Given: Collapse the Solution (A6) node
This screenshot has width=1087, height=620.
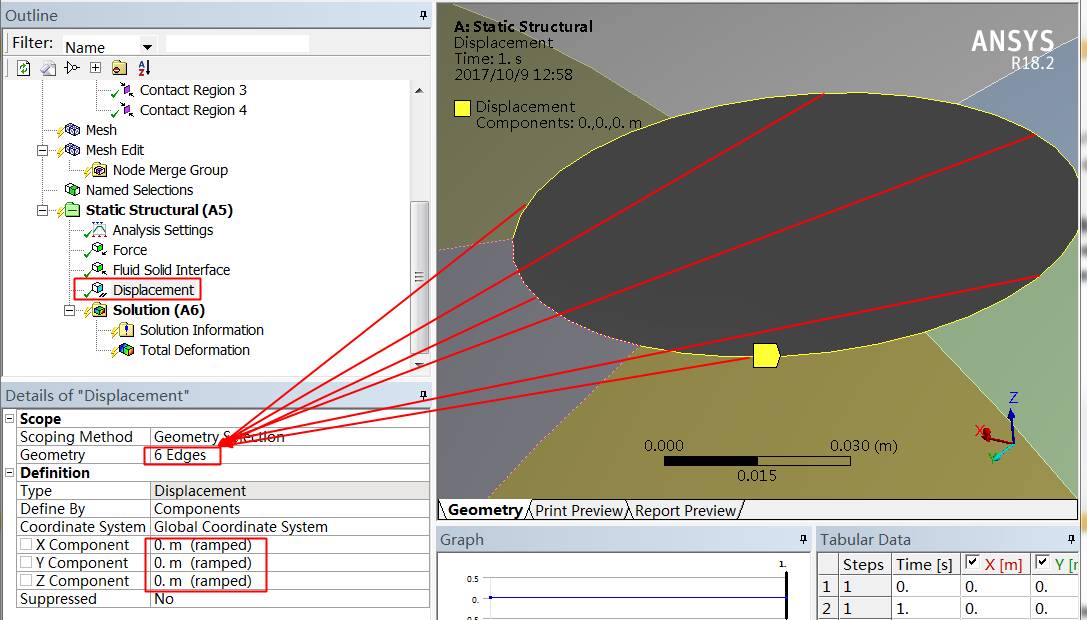Looking at the screenshot, I should click(69, 310).
